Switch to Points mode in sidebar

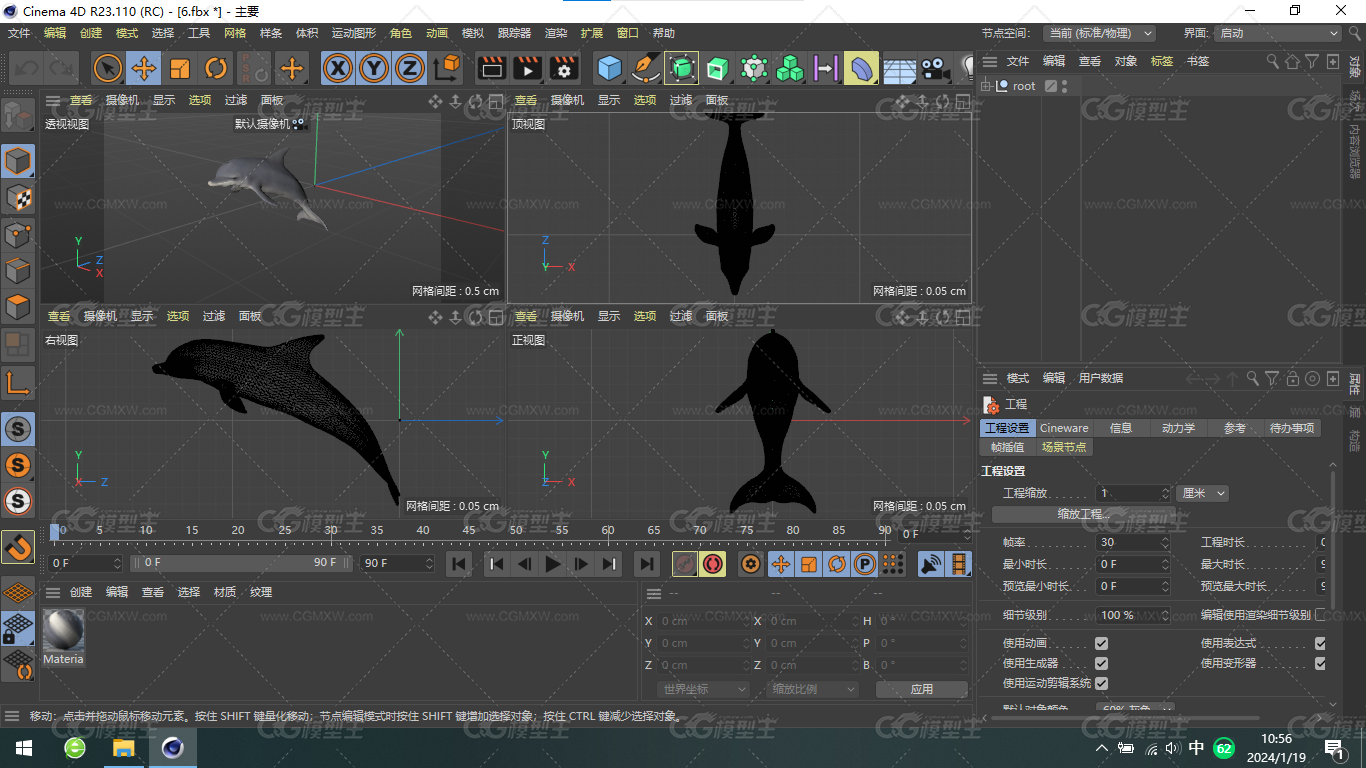point(18,235)
